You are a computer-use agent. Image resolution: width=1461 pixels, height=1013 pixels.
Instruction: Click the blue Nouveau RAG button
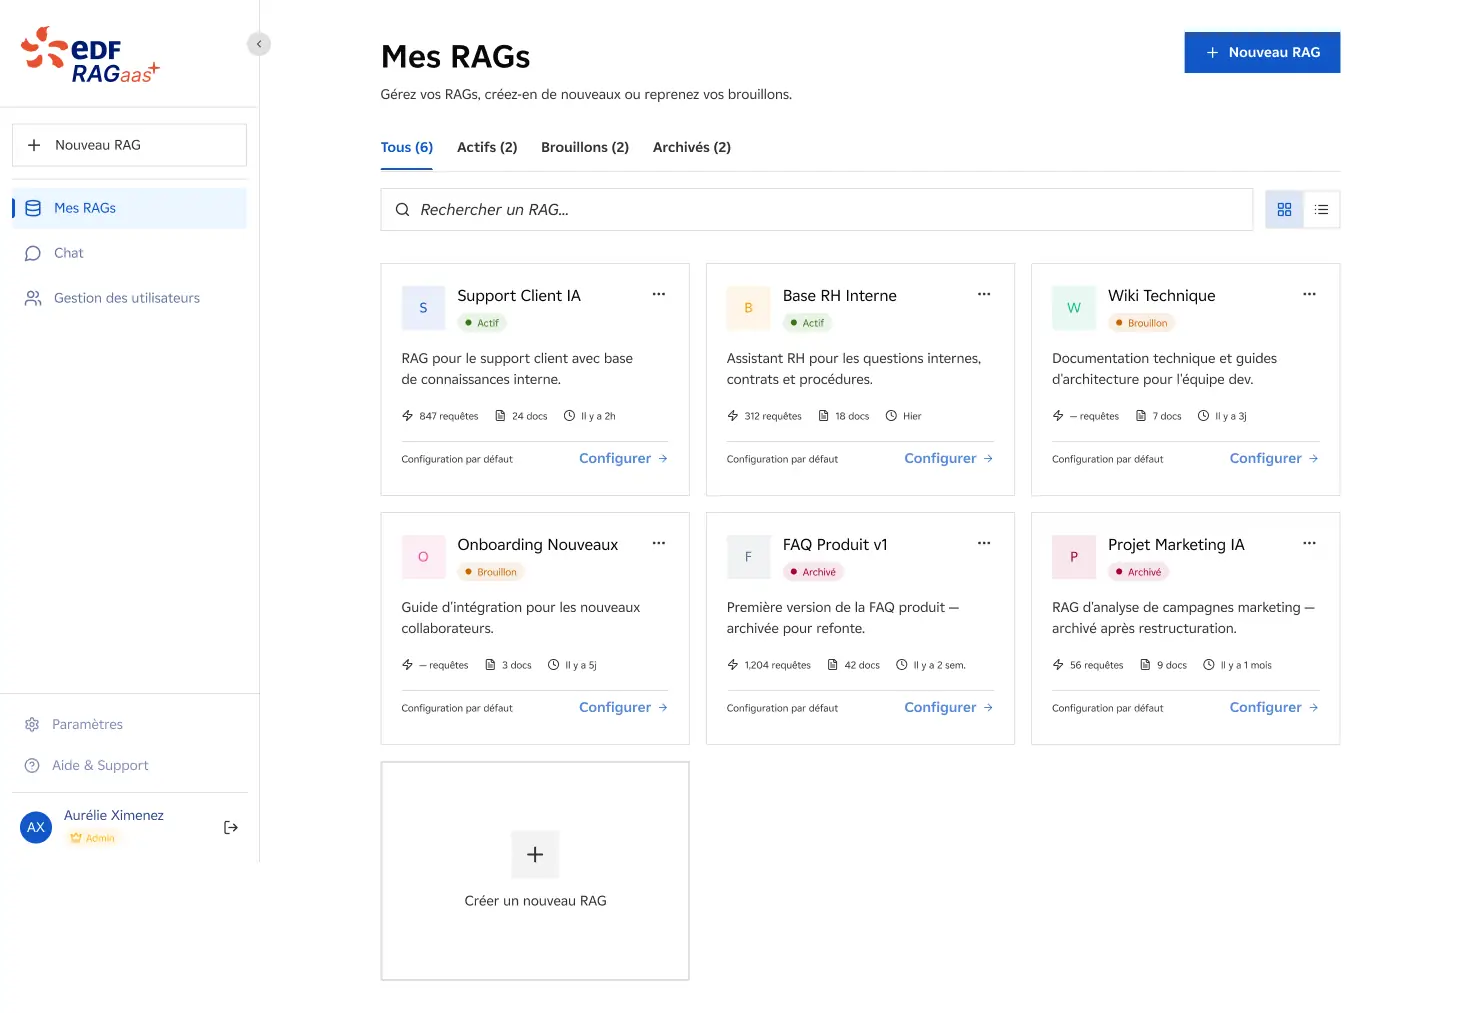1262,52
